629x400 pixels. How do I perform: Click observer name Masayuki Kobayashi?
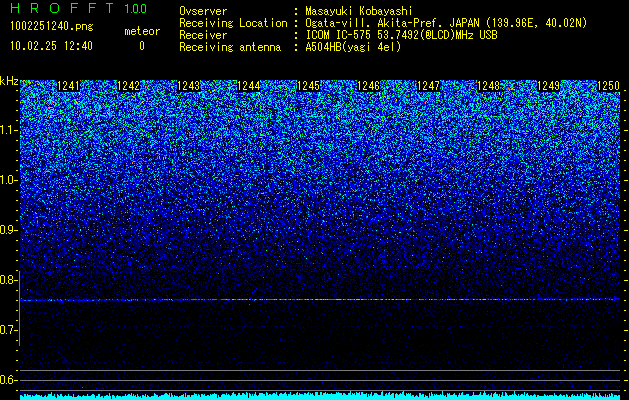359,11
